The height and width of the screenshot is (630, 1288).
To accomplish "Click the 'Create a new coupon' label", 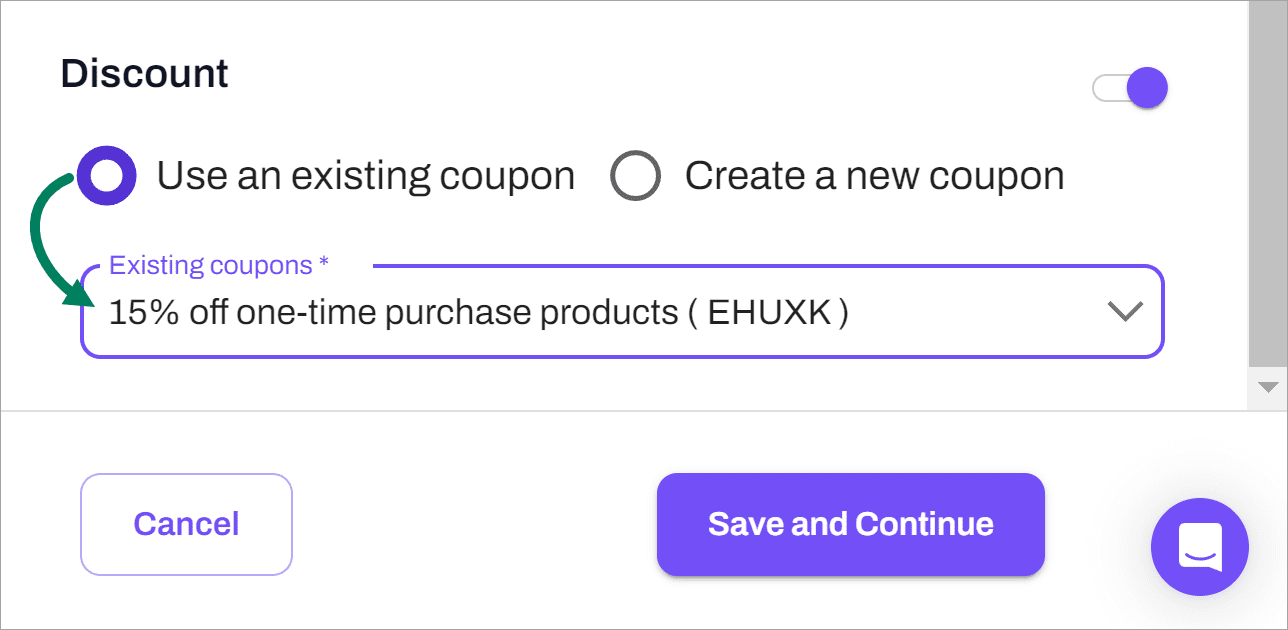I will click(874, 176).
